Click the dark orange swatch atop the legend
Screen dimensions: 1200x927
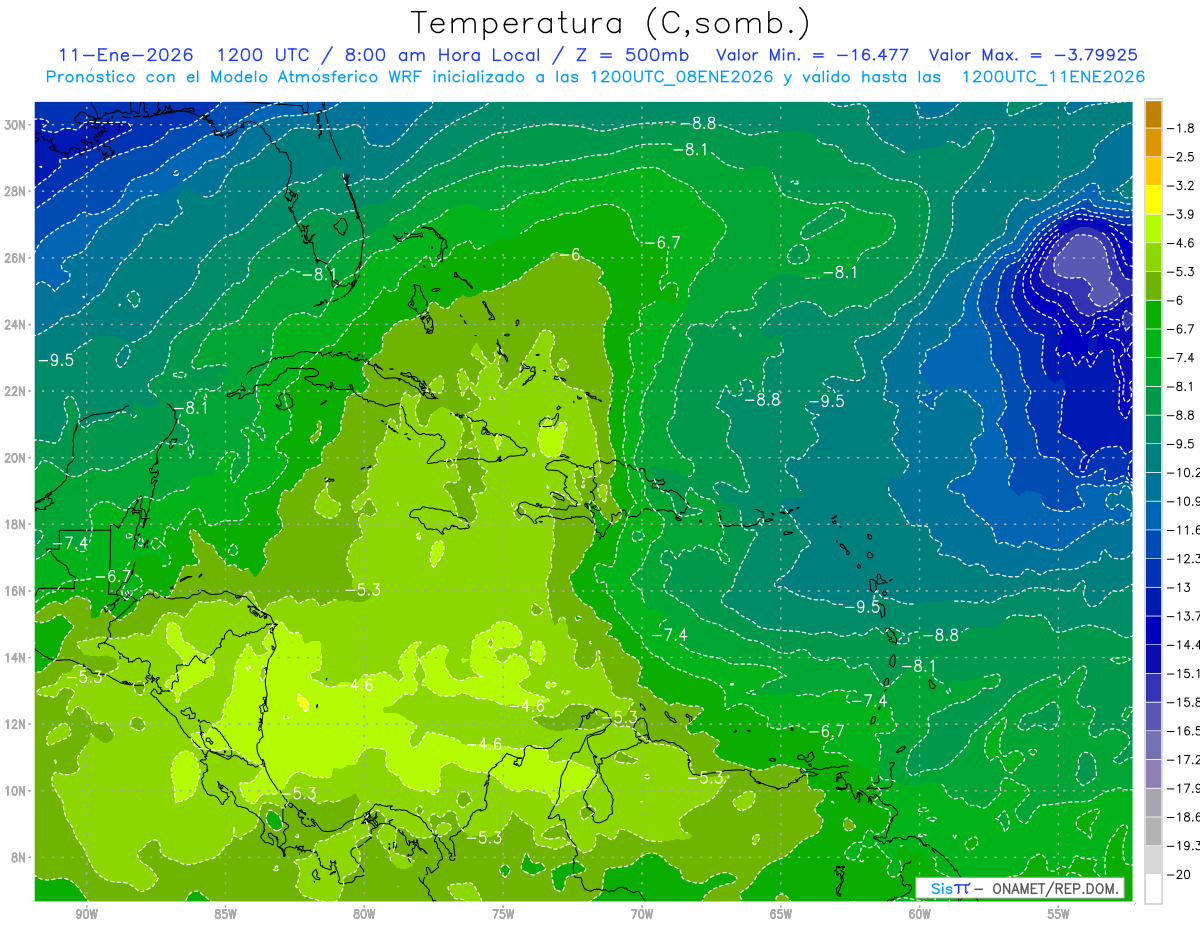[x=1153, y=114]
